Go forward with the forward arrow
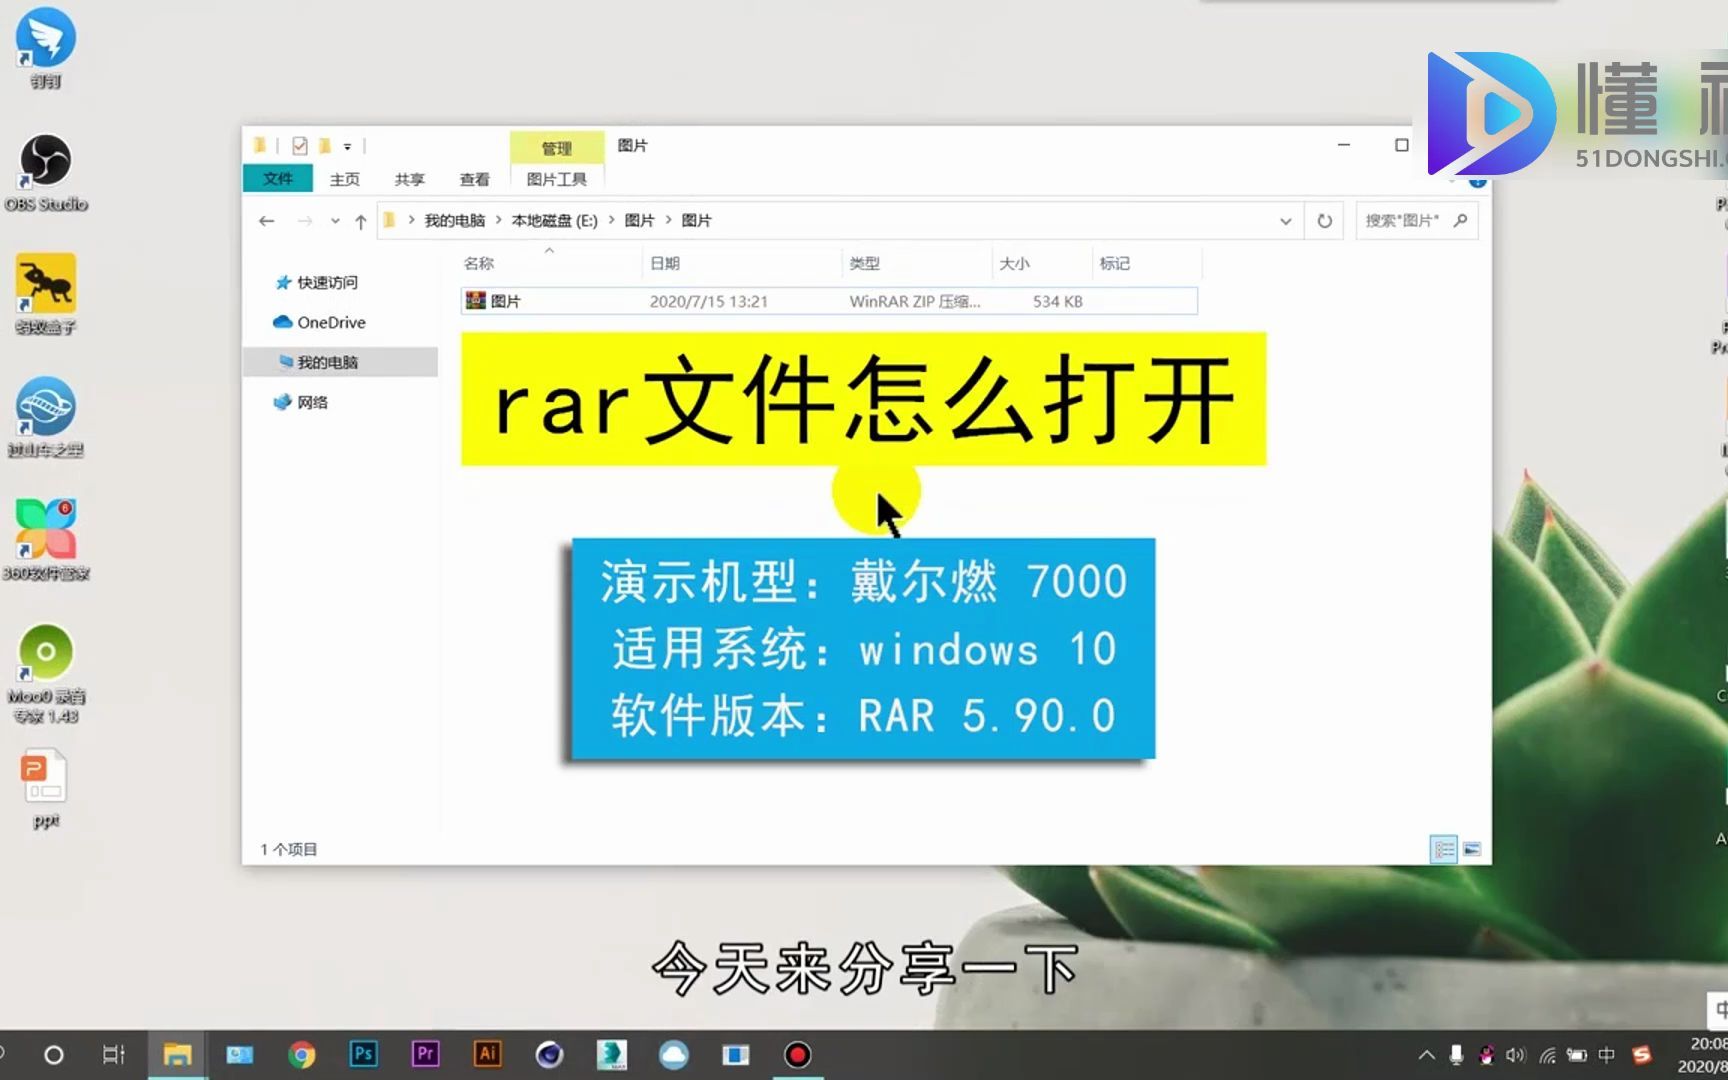The width and height of the screenshot is (1728, 1080). tap(305, 221)
